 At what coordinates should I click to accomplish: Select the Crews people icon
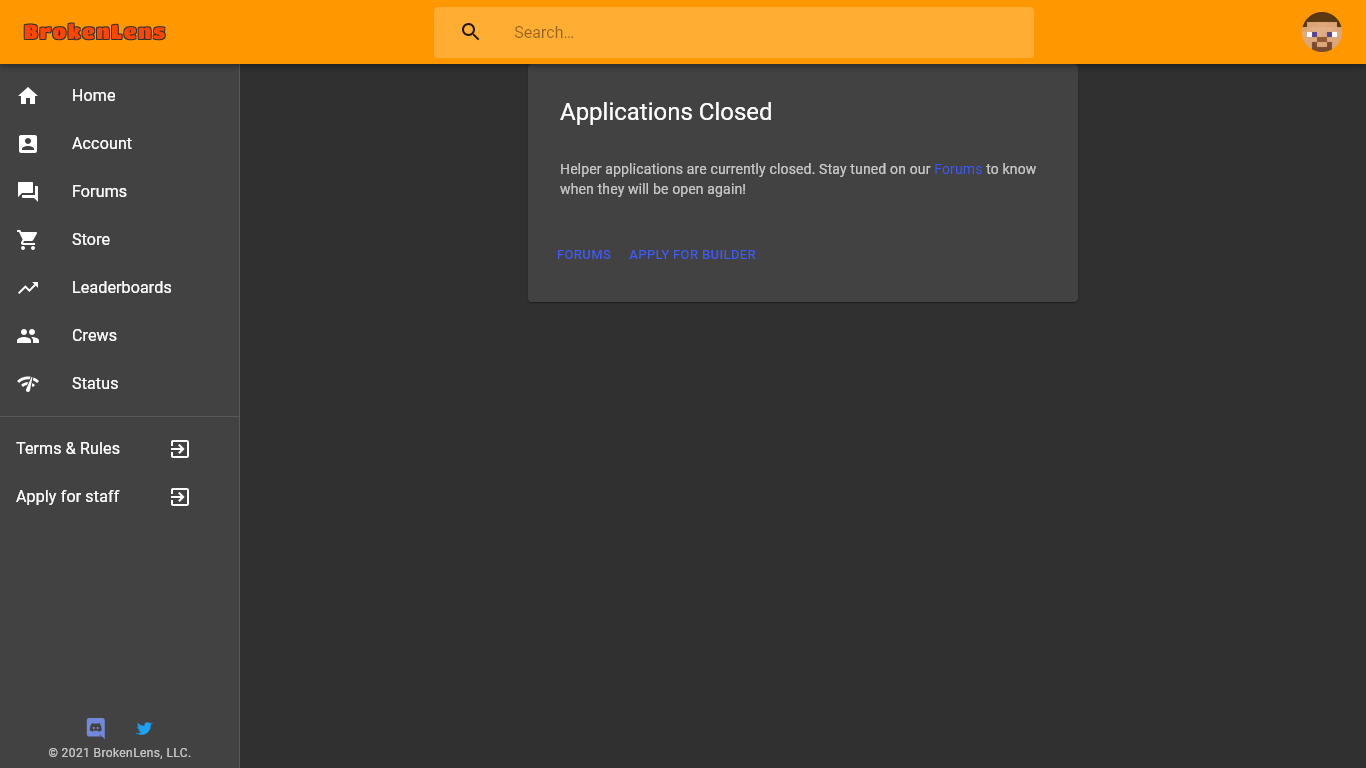[x=28, y=336]
